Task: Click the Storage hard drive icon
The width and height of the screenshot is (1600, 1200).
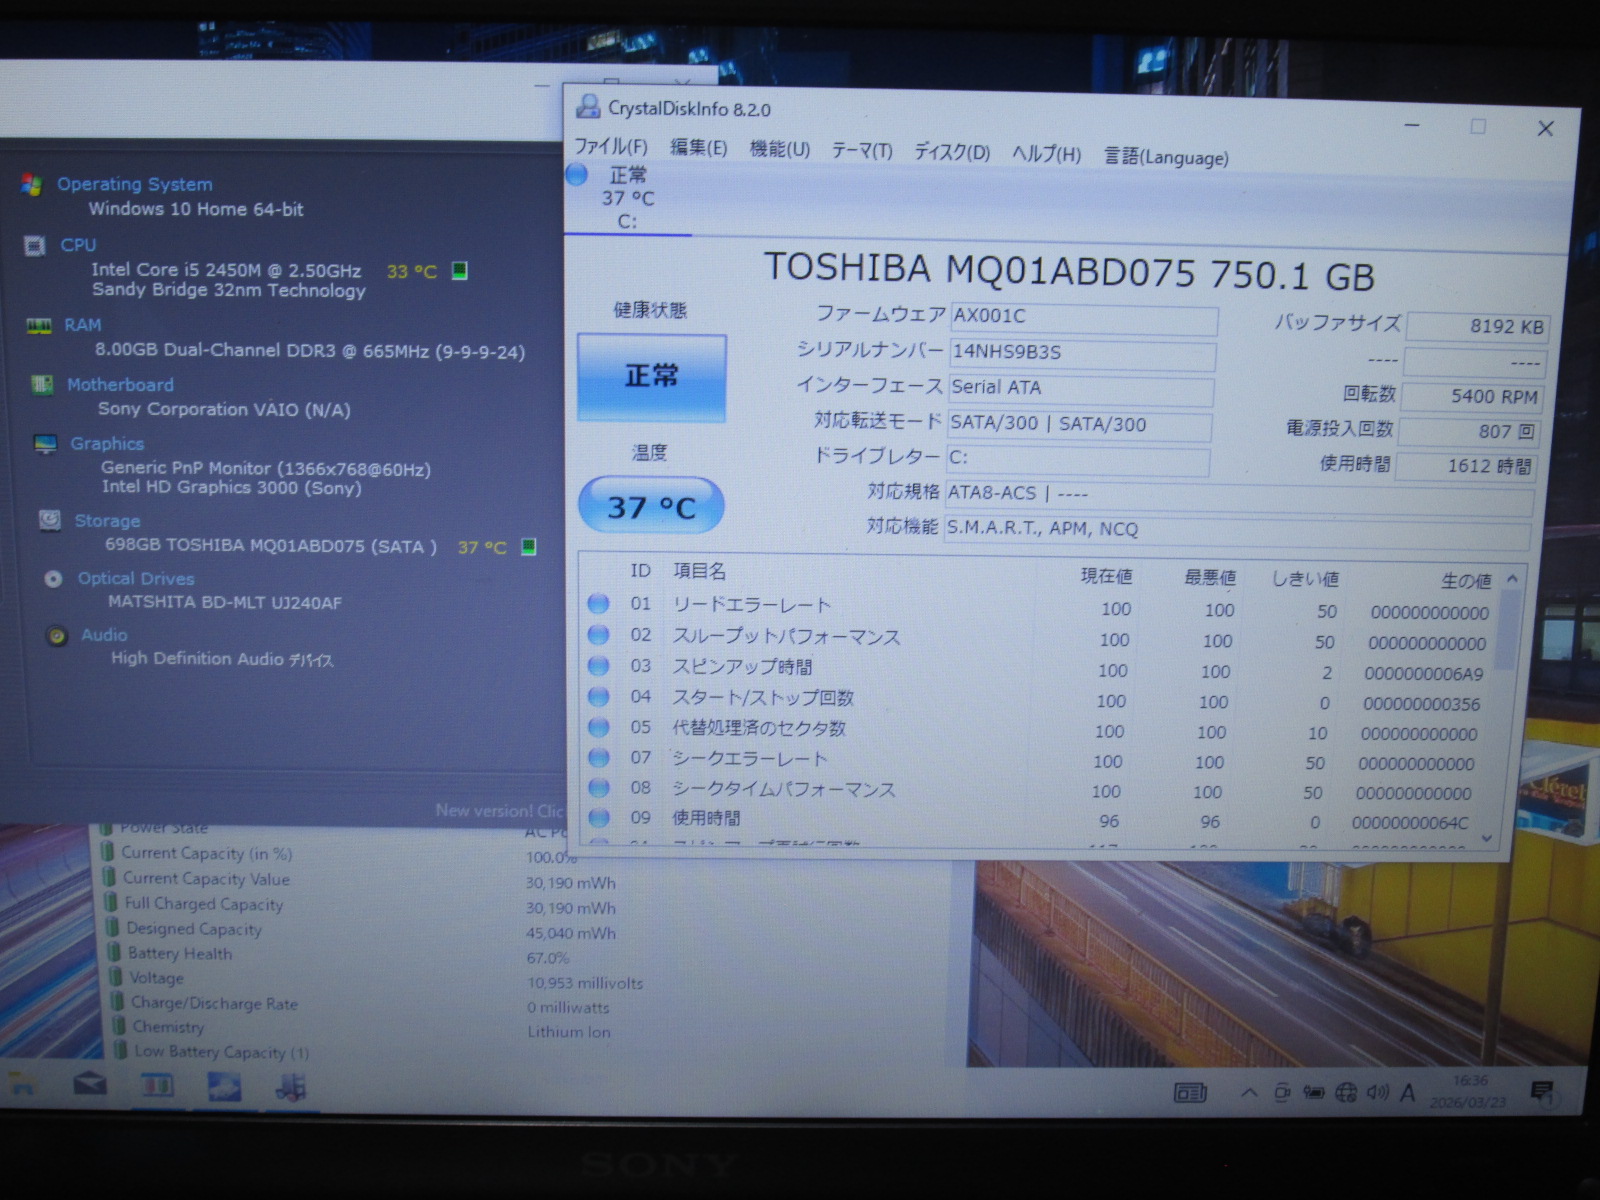Action: point(49,520)
